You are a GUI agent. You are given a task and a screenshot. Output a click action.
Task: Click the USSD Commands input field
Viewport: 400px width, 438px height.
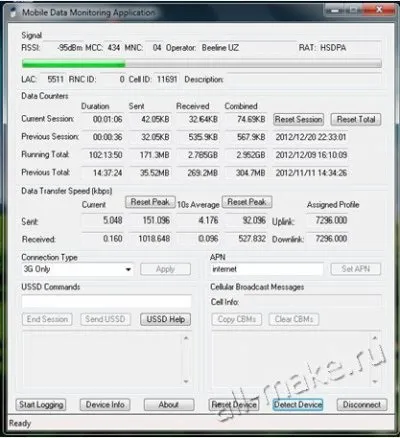pos(106,302)
